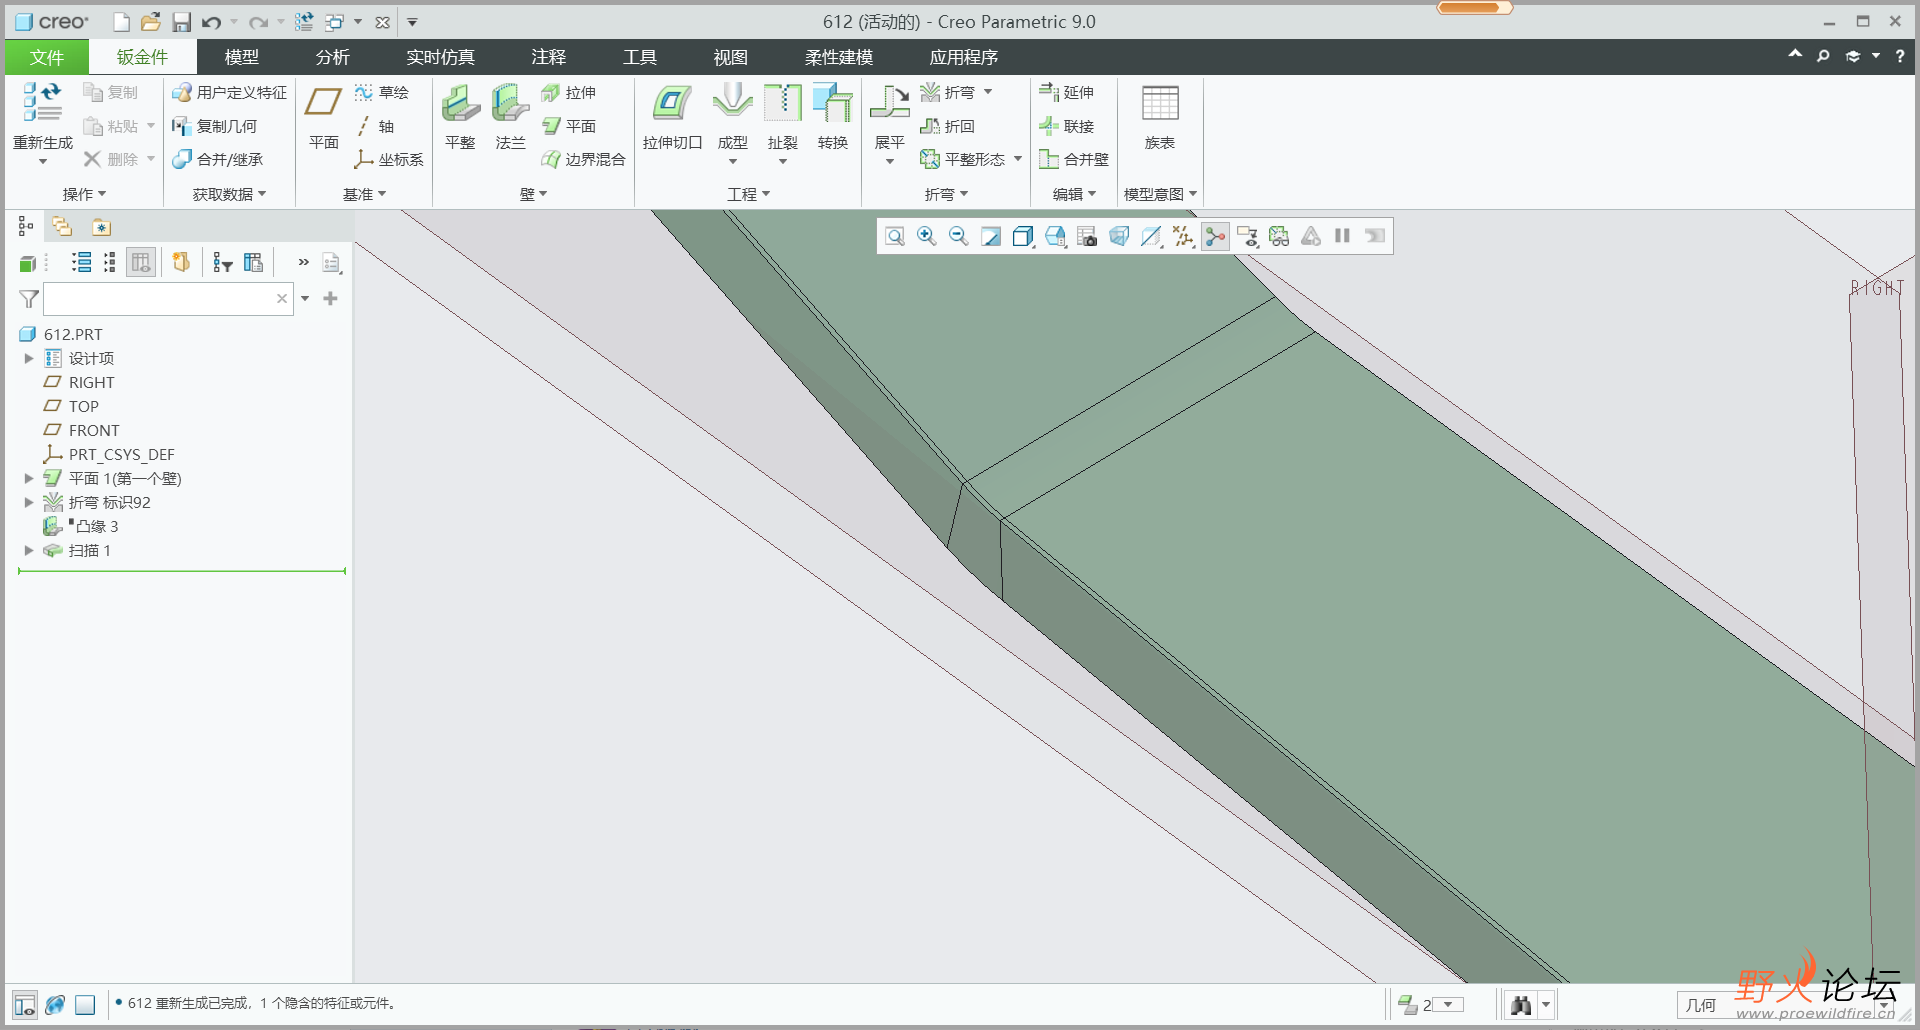Viewport: 1920px width, 1030px height.
Task: Toggle the navigator panel display in the status bar
Action: pos(25,1005)
